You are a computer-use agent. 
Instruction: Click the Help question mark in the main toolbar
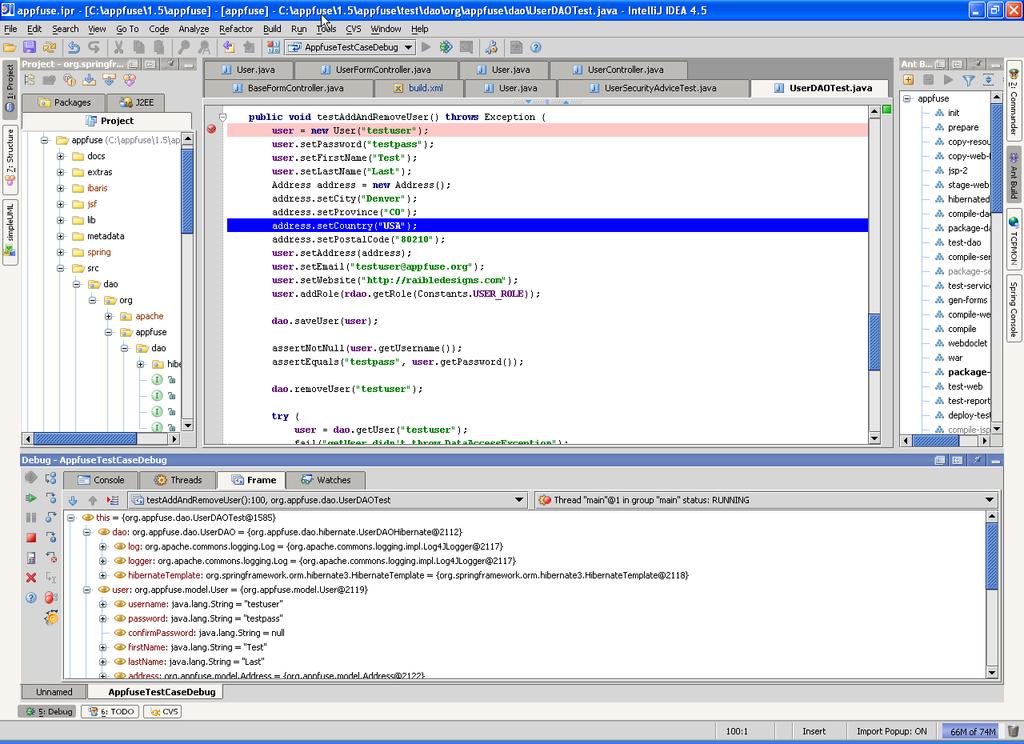coord(536,47)
